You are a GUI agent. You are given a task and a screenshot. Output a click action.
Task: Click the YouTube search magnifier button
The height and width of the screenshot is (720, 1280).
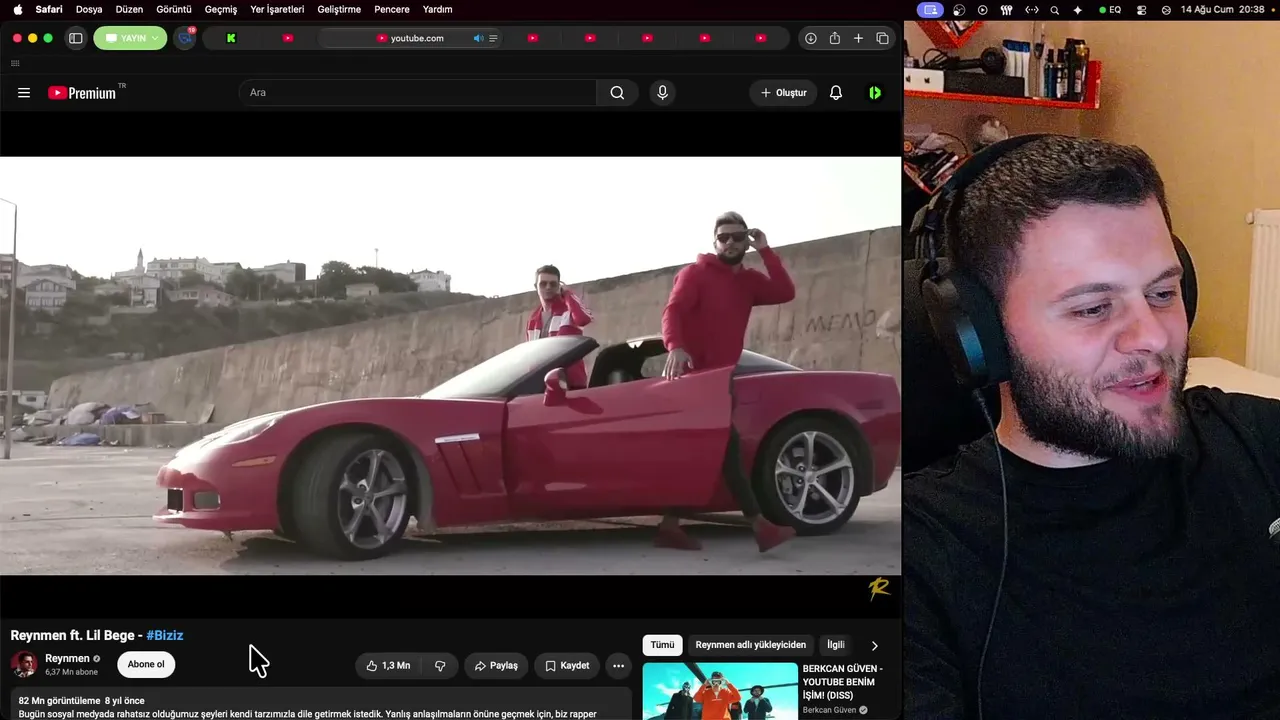coord(617,93)
